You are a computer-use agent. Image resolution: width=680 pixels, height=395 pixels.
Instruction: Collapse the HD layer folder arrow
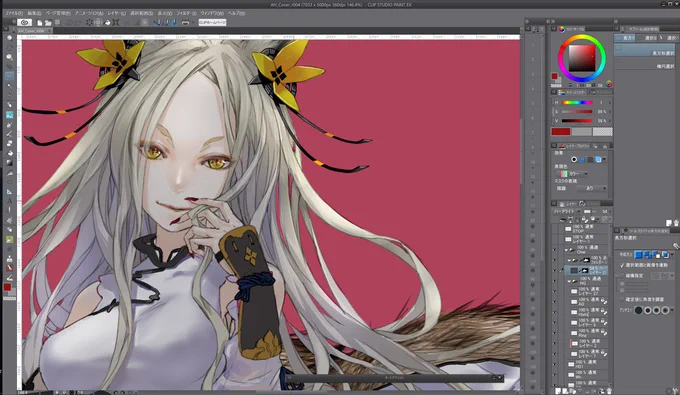(x=569, y=281)
